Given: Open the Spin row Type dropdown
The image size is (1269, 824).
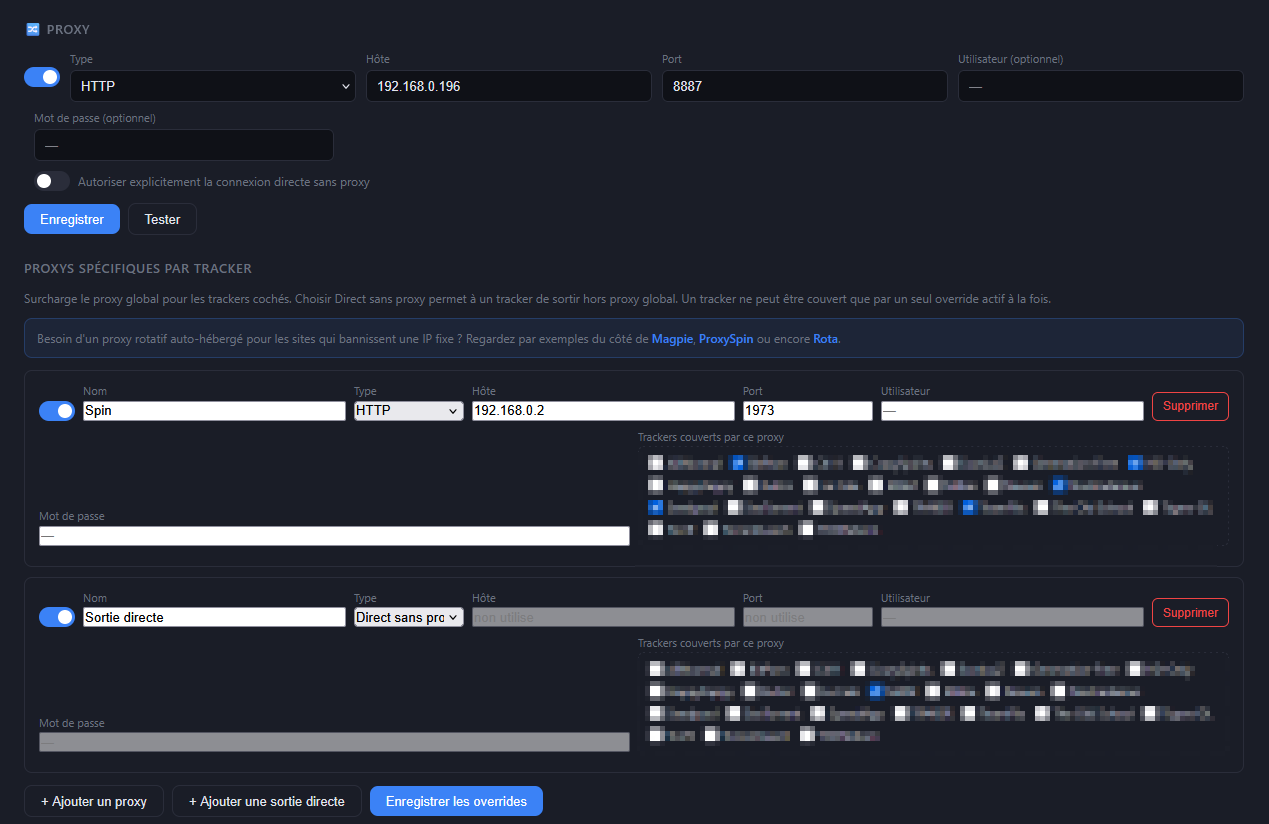Looking at the screenshot, I should click(409, 411).
